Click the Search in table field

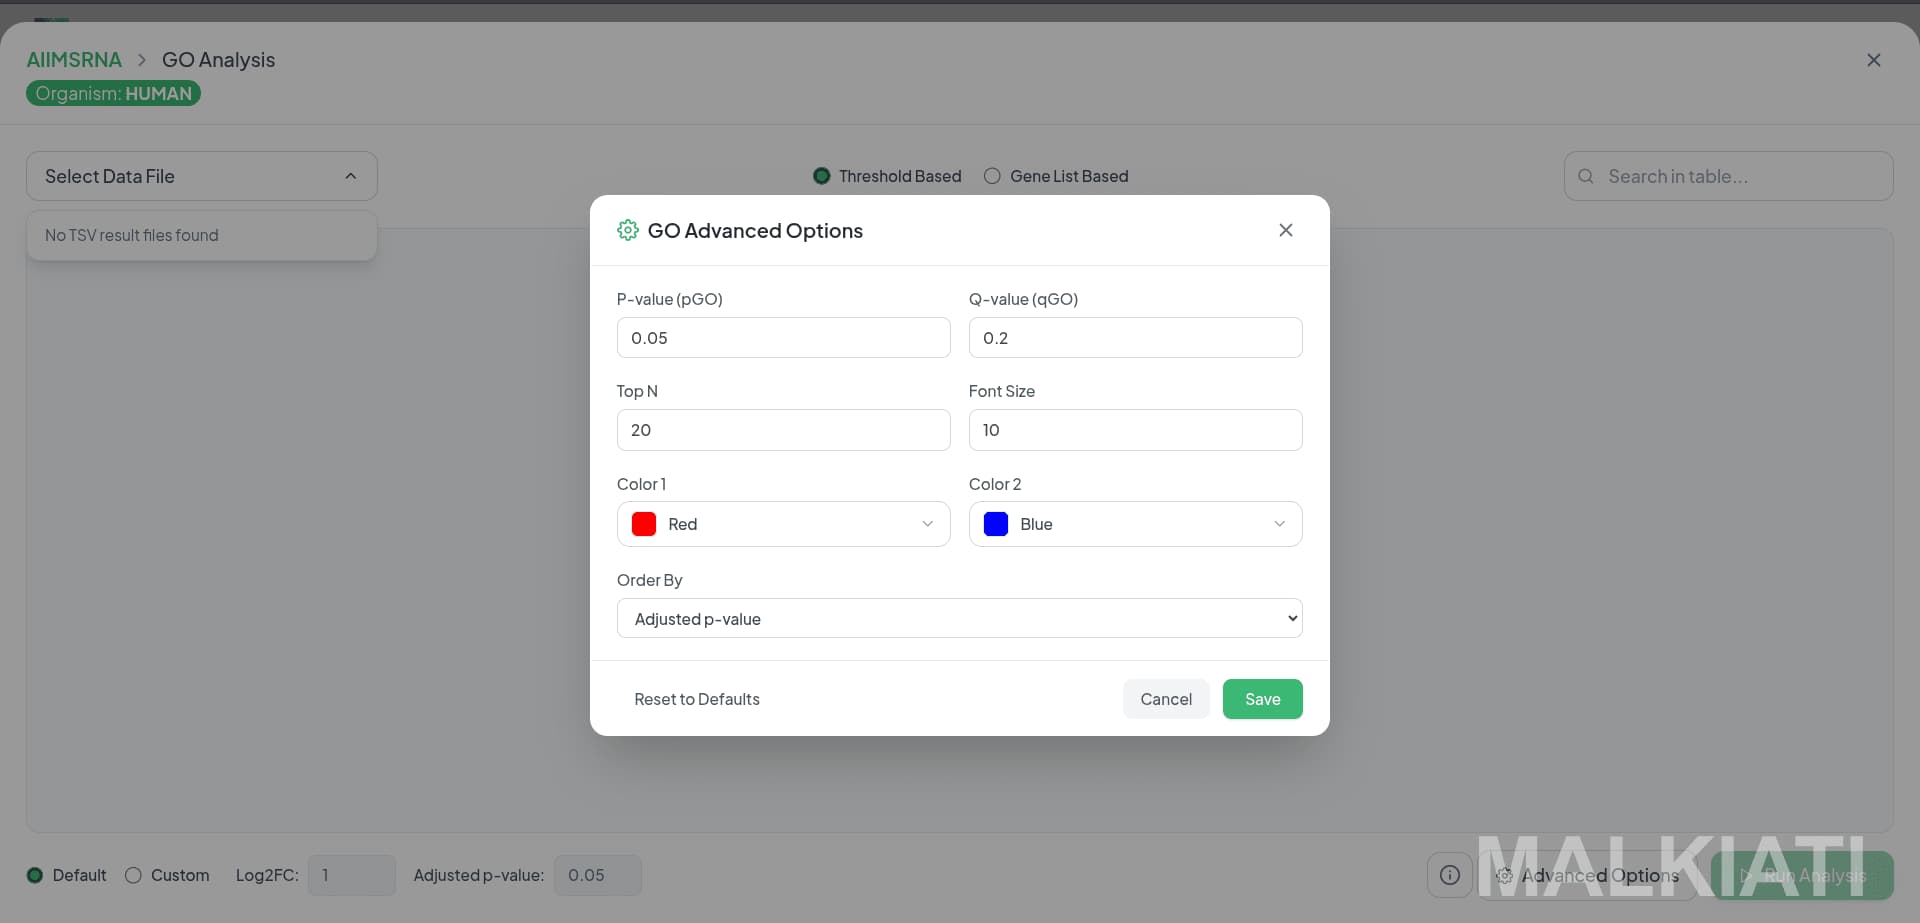pos(1729,176)
